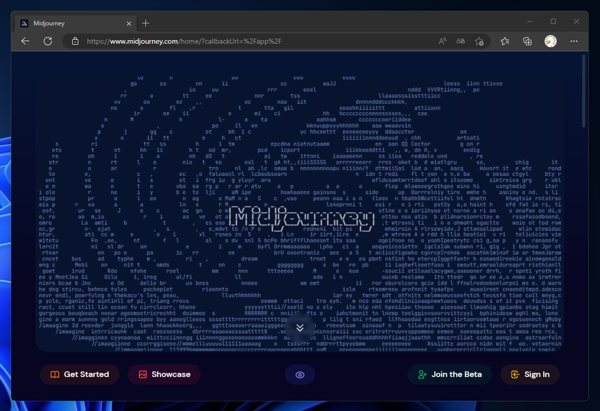Viewport: 600px width, 411px height.
Task: Select the Midjourney browser tab
Action: click(x=75, y=23)
